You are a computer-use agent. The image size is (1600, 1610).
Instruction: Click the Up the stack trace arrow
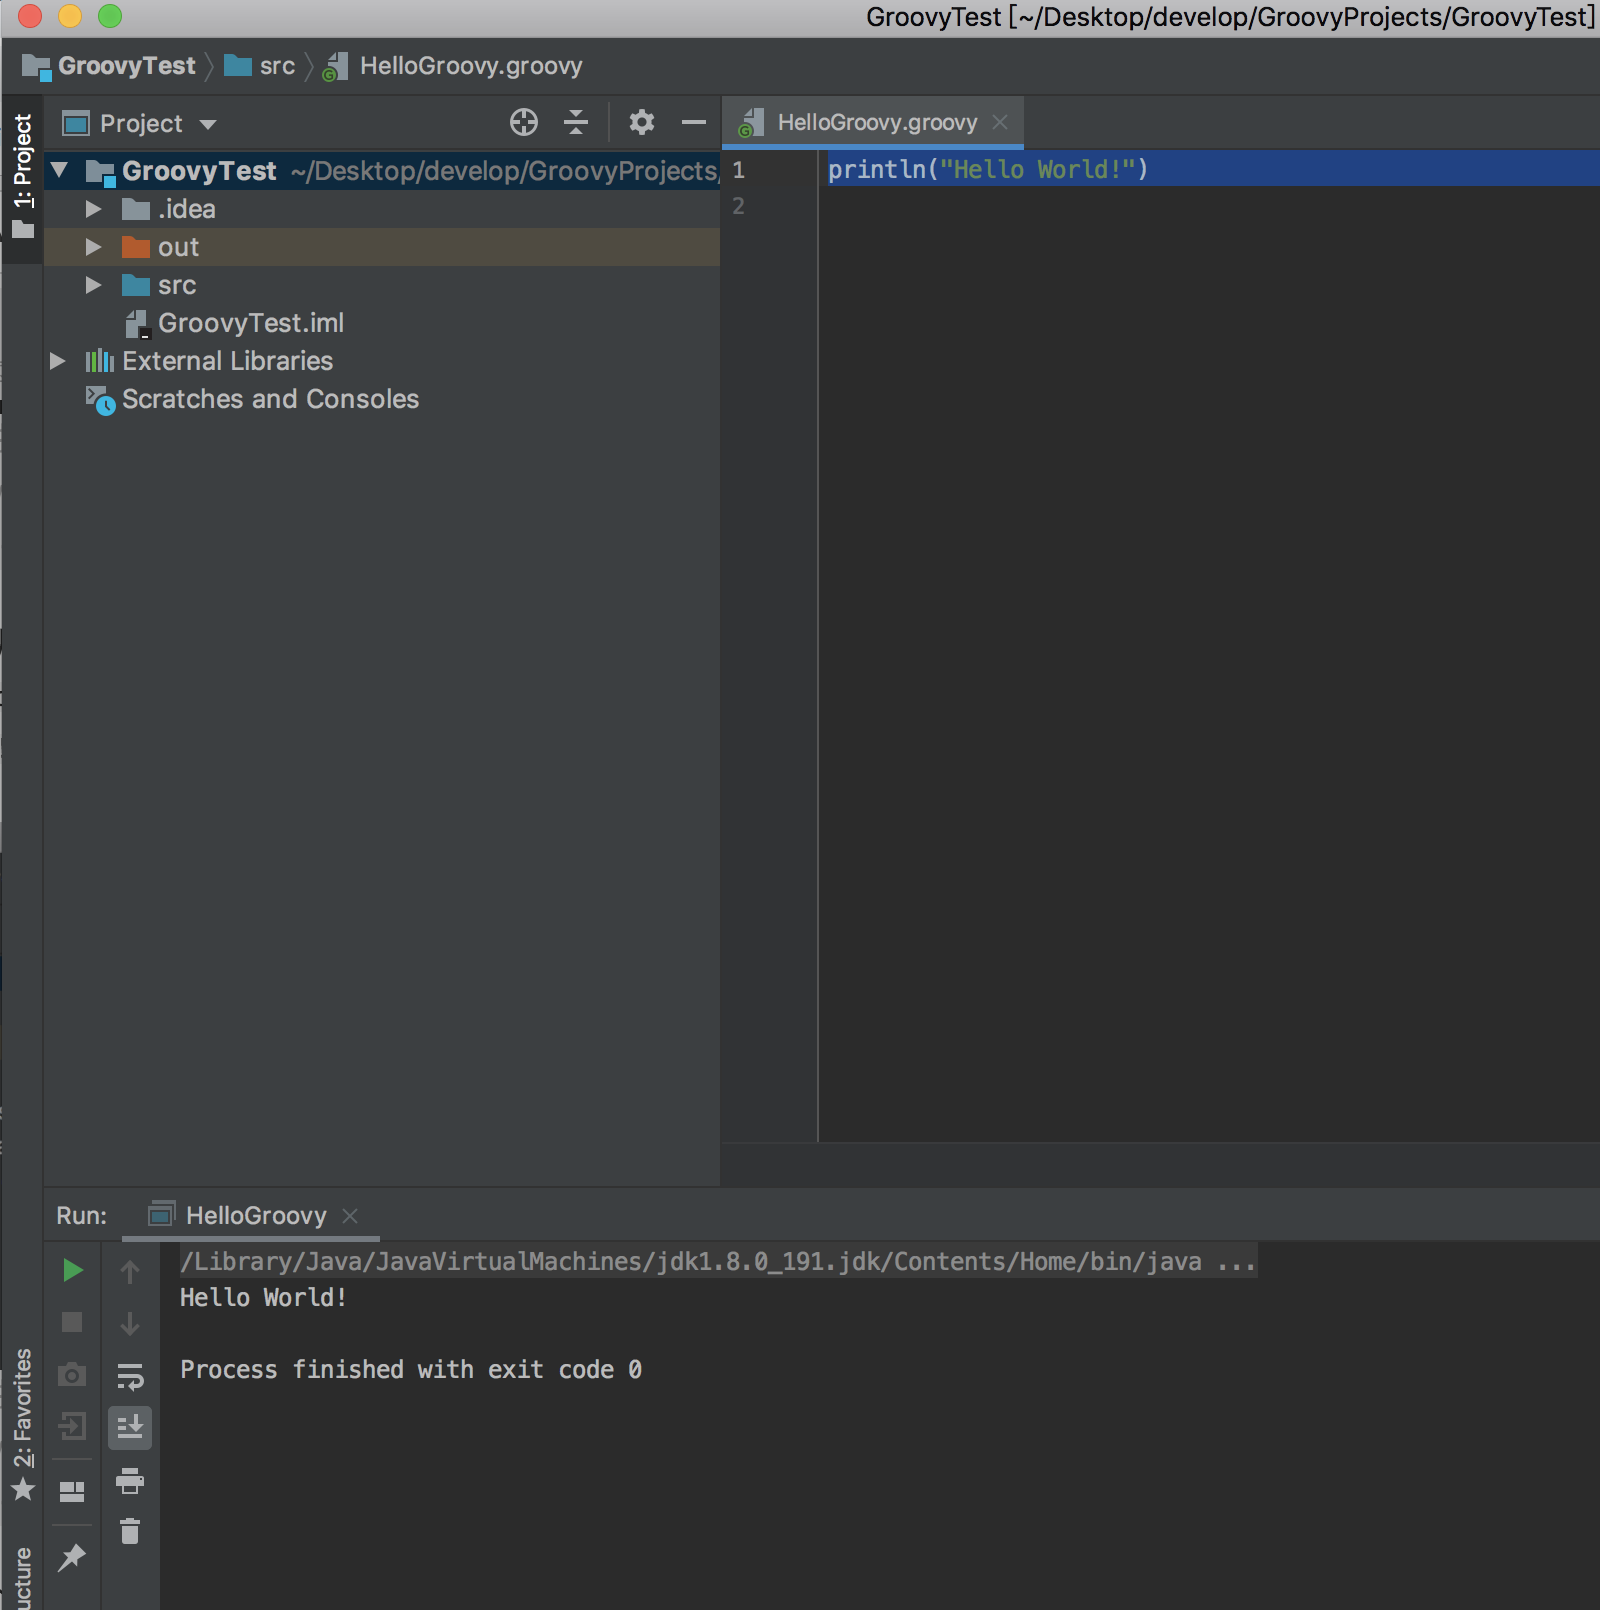130,1271
